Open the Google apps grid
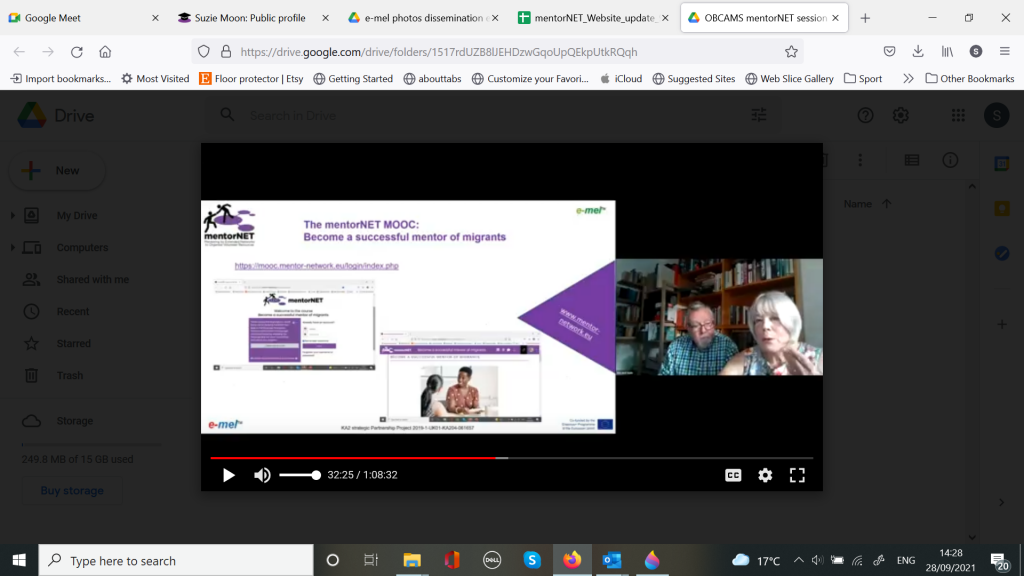Viewport: 1024px width, 576px height. click(958, 116)
